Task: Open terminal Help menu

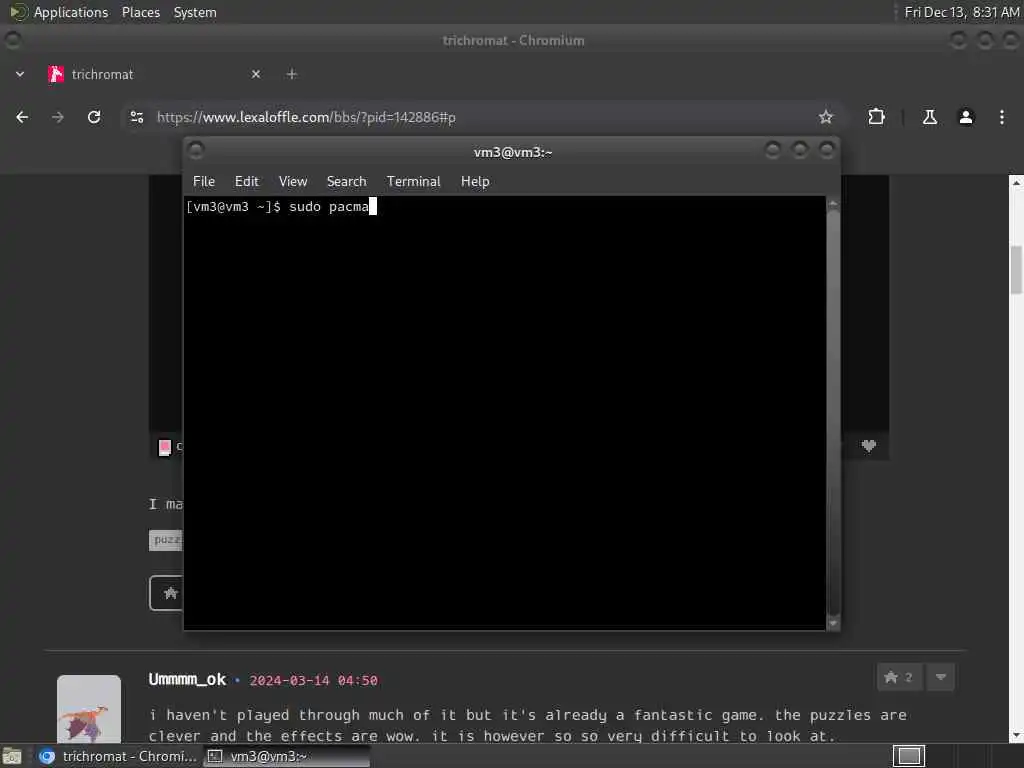Action: click(475, 182)
